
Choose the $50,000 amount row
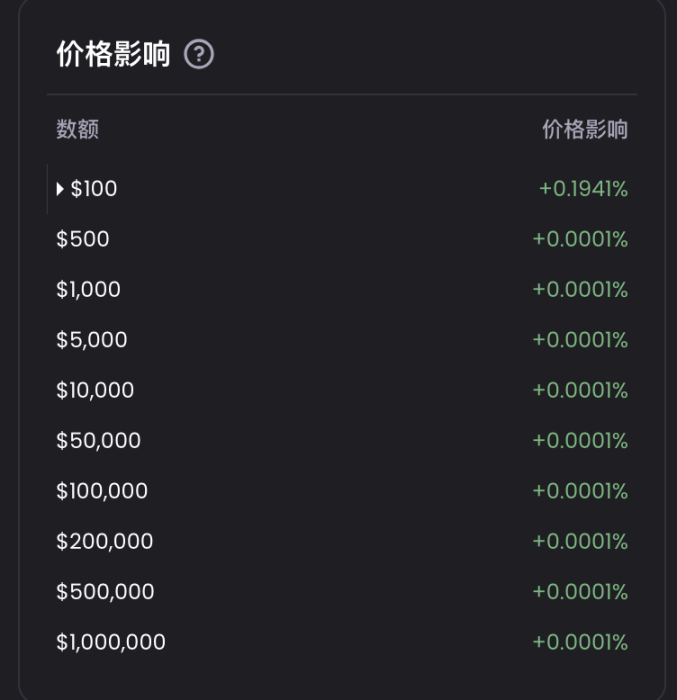click(x=98, y=441)
